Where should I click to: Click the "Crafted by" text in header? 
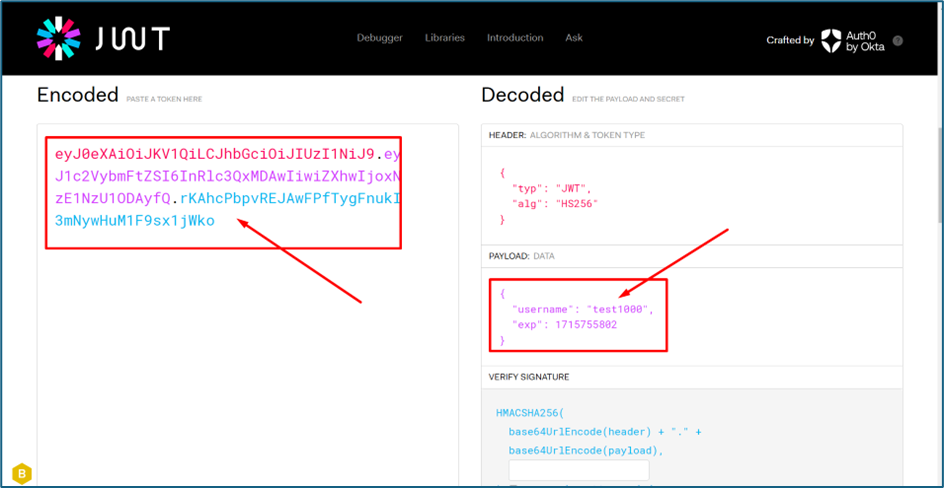(790, 40)
